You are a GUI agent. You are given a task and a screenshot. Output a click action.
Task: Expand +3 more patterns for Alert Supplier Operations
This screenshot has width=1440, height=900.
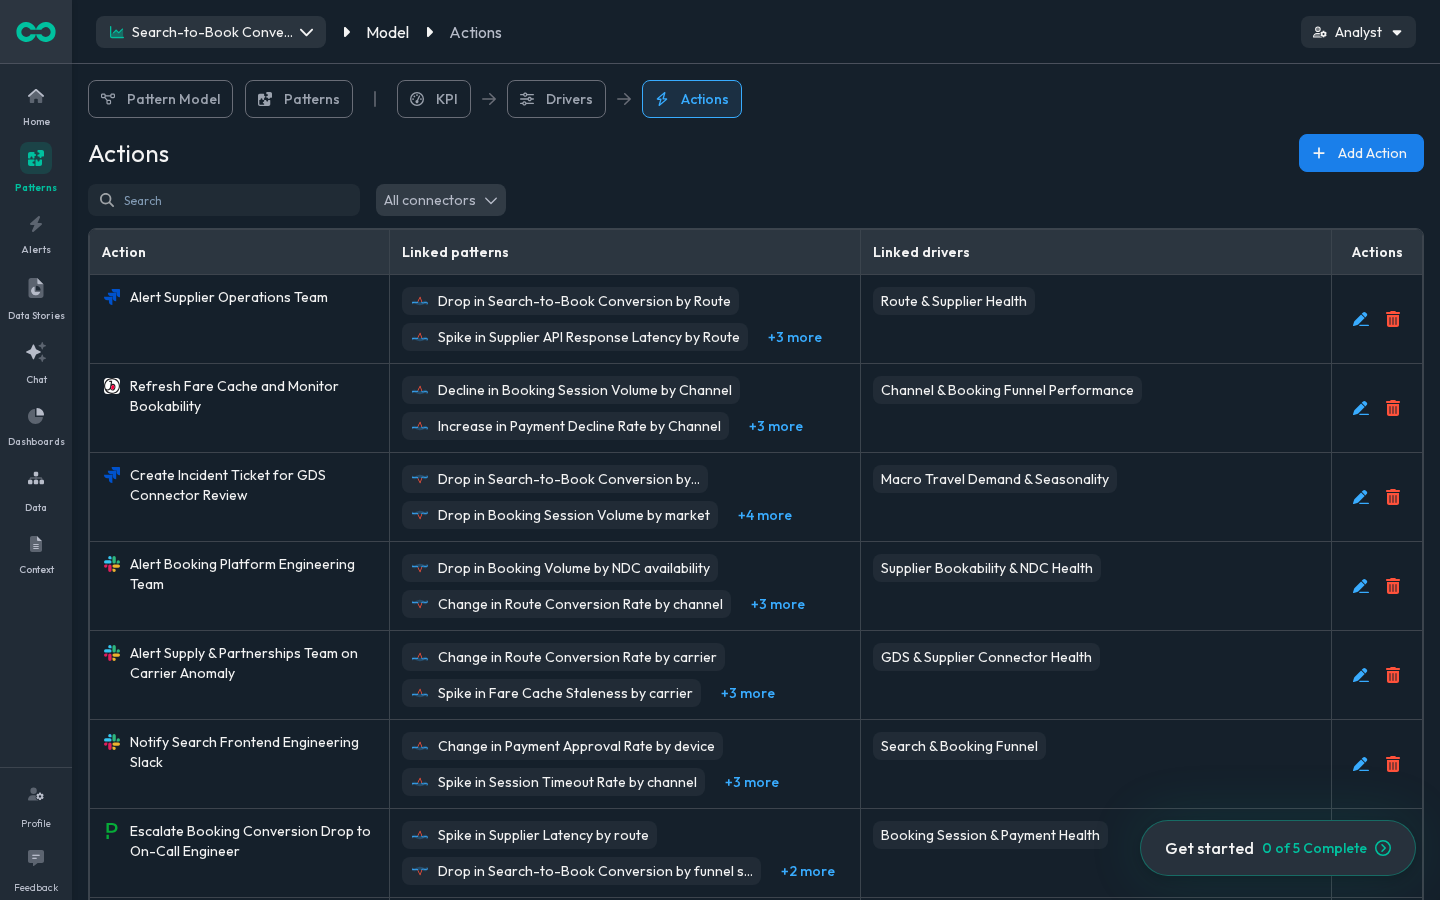tap(795, 337)
